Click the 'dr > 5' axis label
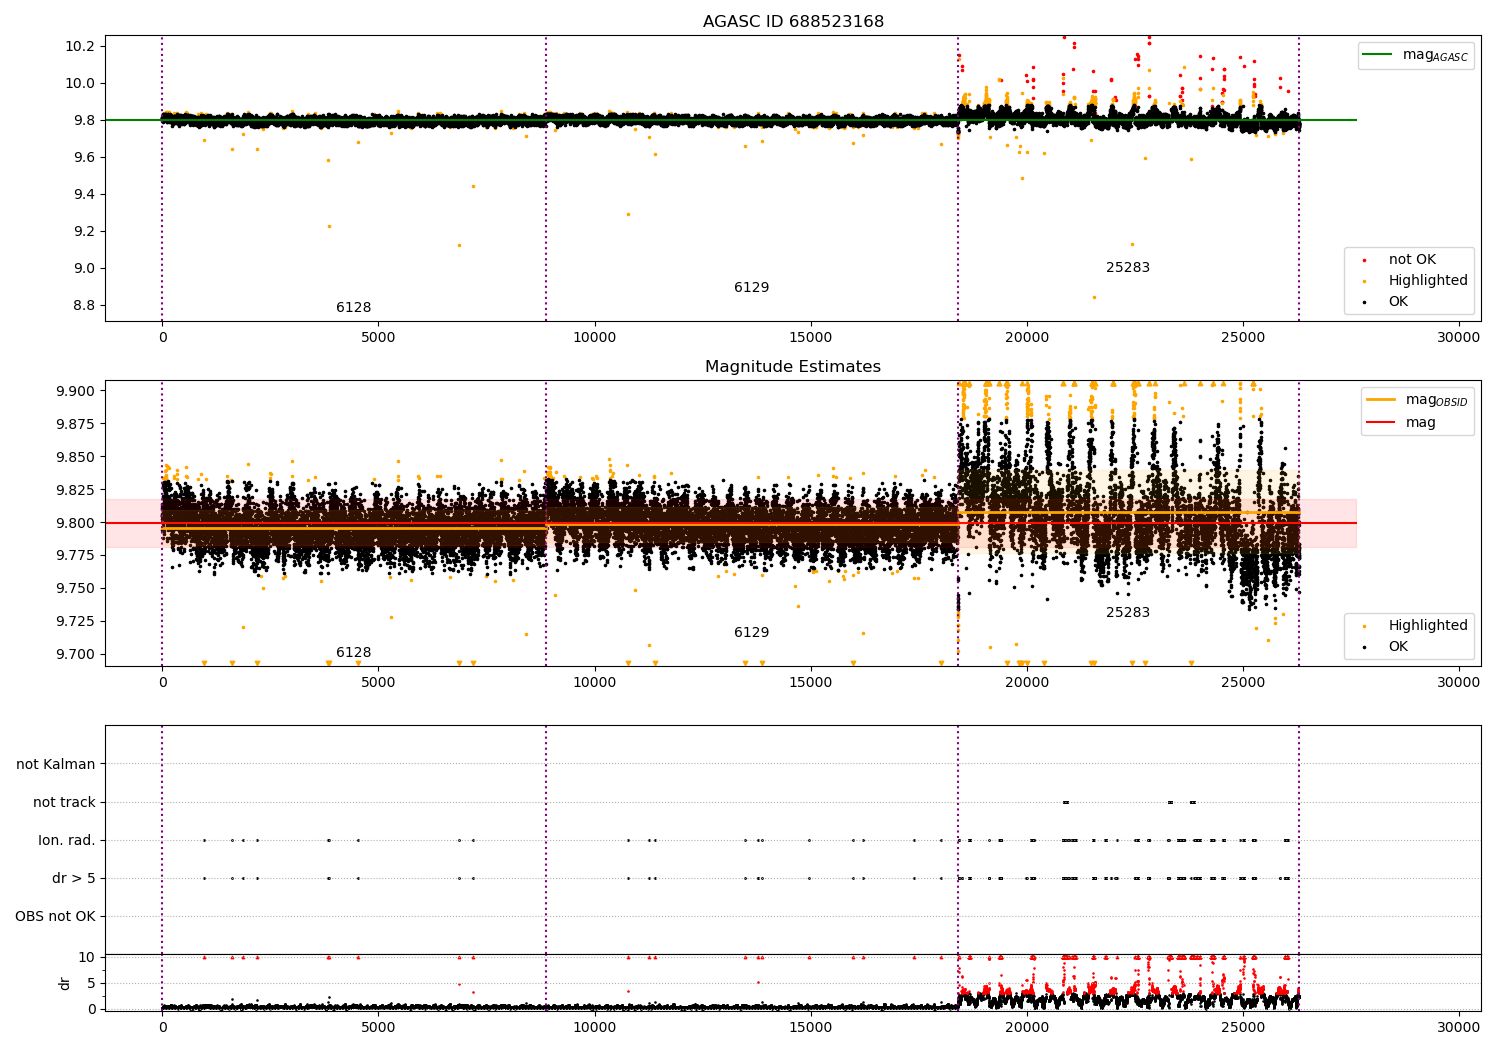Viewport: 1500px width, 1050px height. point(74,879)
